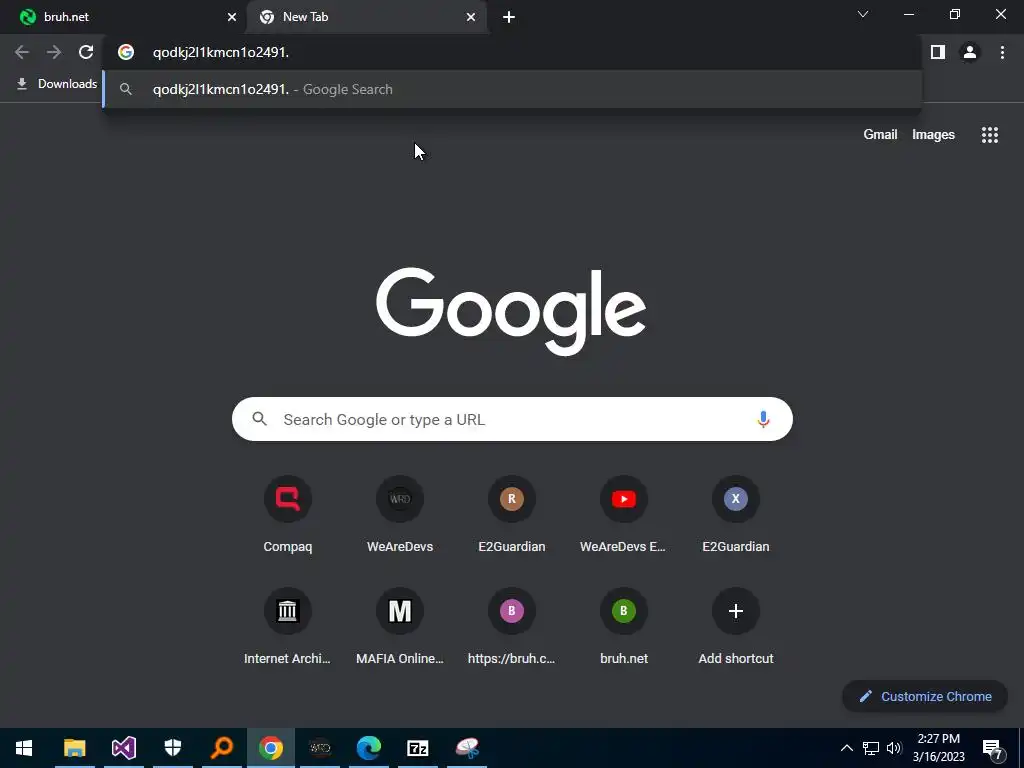Open the Google apps grid

point(989,135)
